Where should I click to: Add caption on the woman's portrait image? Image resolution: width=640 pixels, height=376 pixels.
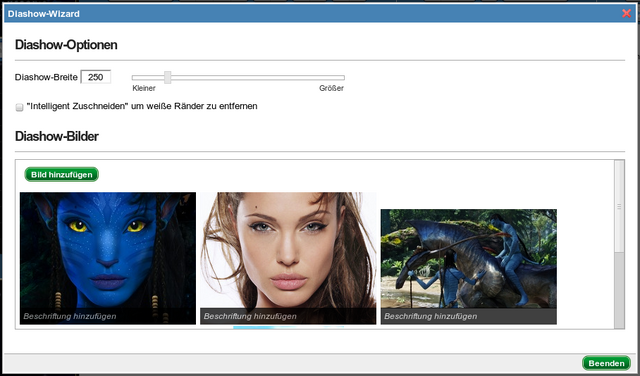point(250,316)
